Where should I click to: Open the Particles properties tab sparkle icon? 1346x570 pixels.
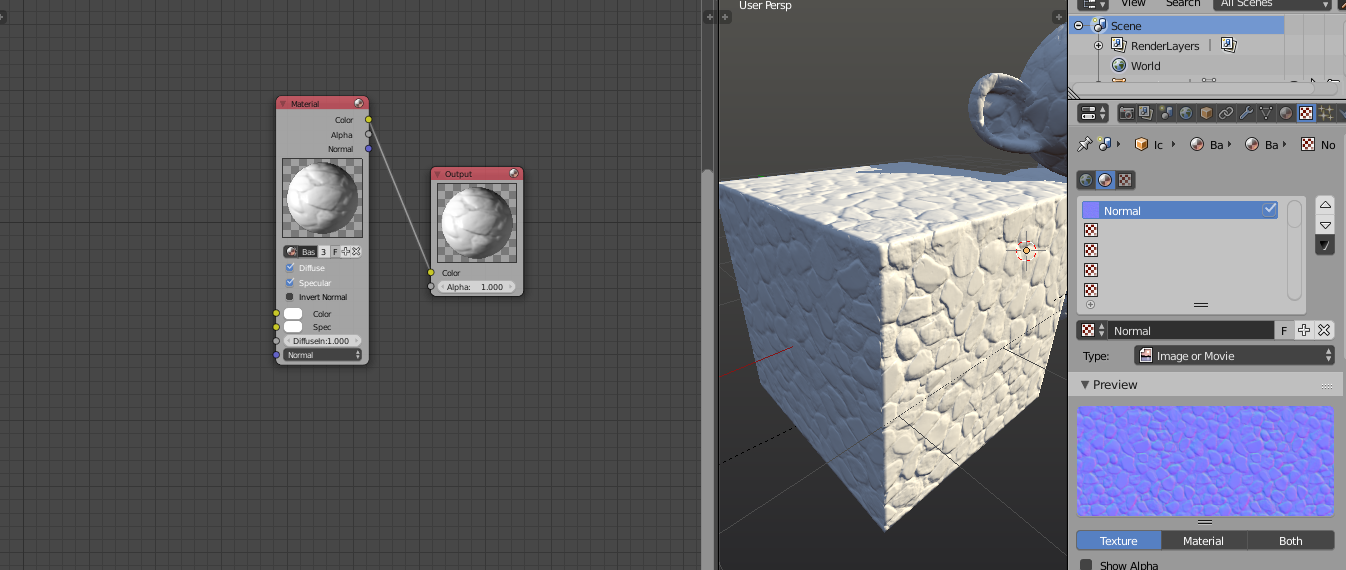(1326, 113)
